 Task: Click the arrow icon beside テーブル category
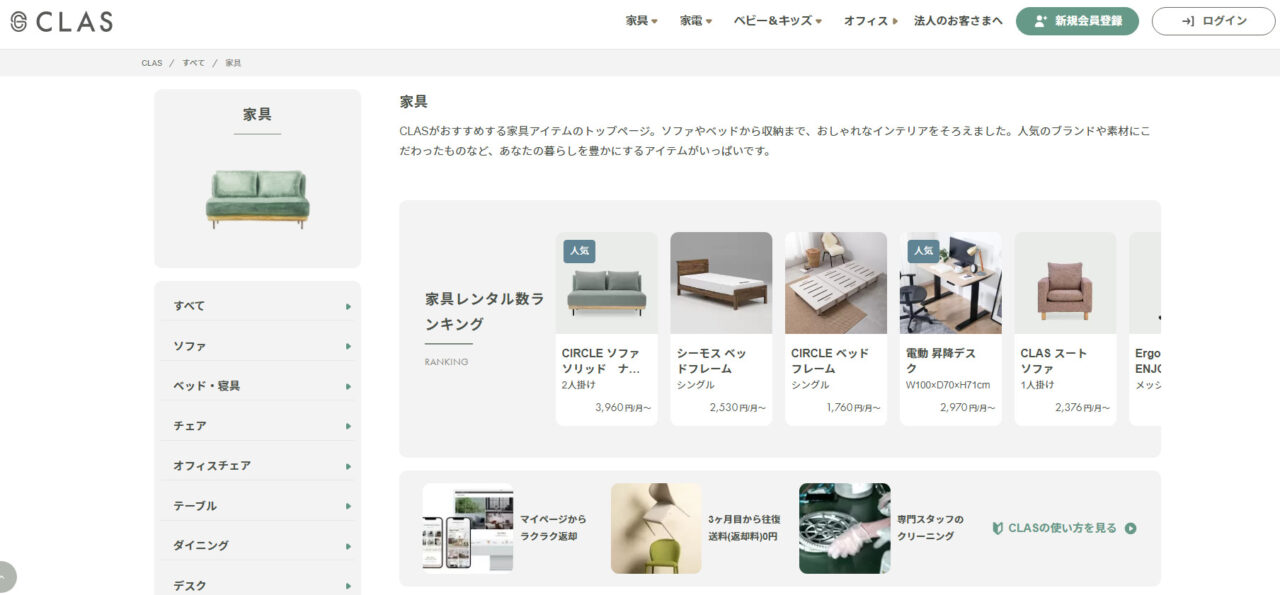[x=348, y=506]
